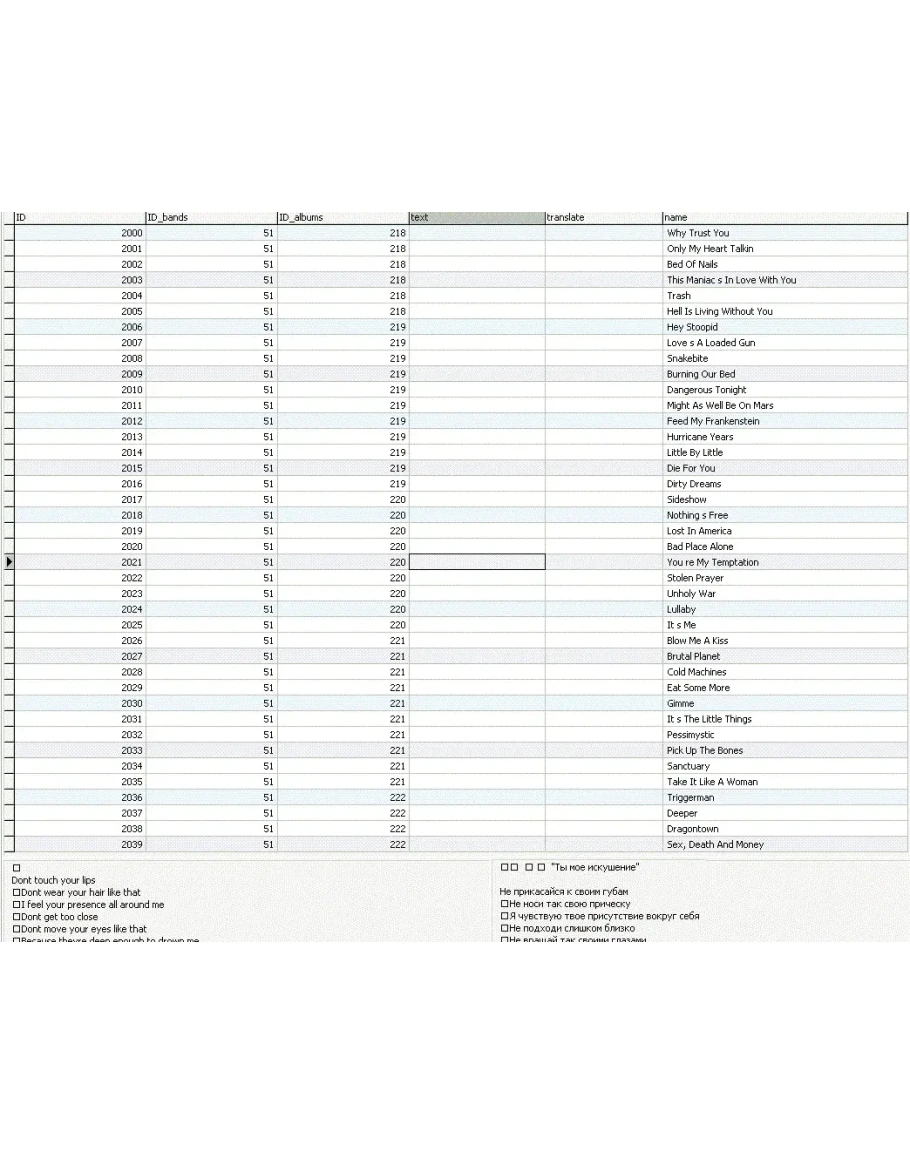
Task: Select the ID_albums column header
Action: point(342,217)
